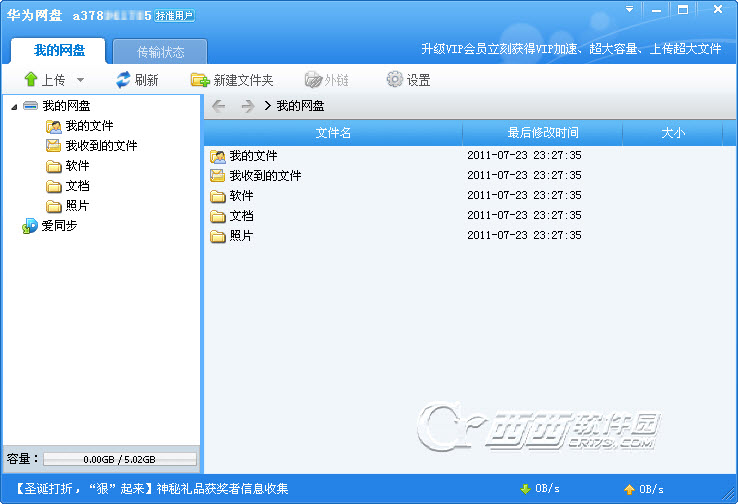The width and height of the screenshot is (738, 504).
Task: Select 我的文件 icon in sidebar tree
Action: (x=54, y=126)
